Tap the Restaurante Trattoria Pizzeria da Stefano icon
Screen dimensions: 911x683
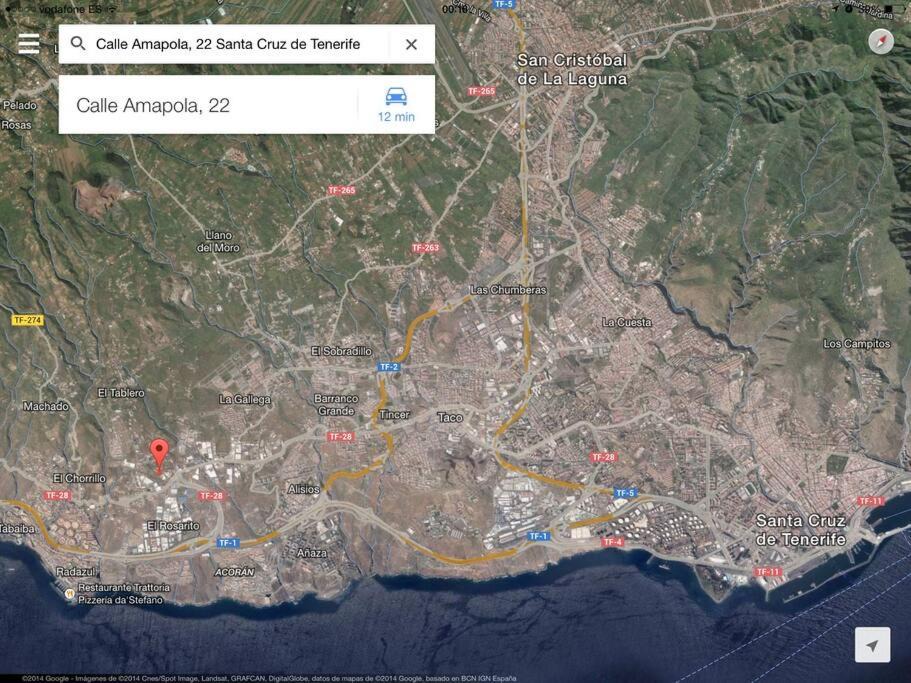click(69, 594)
